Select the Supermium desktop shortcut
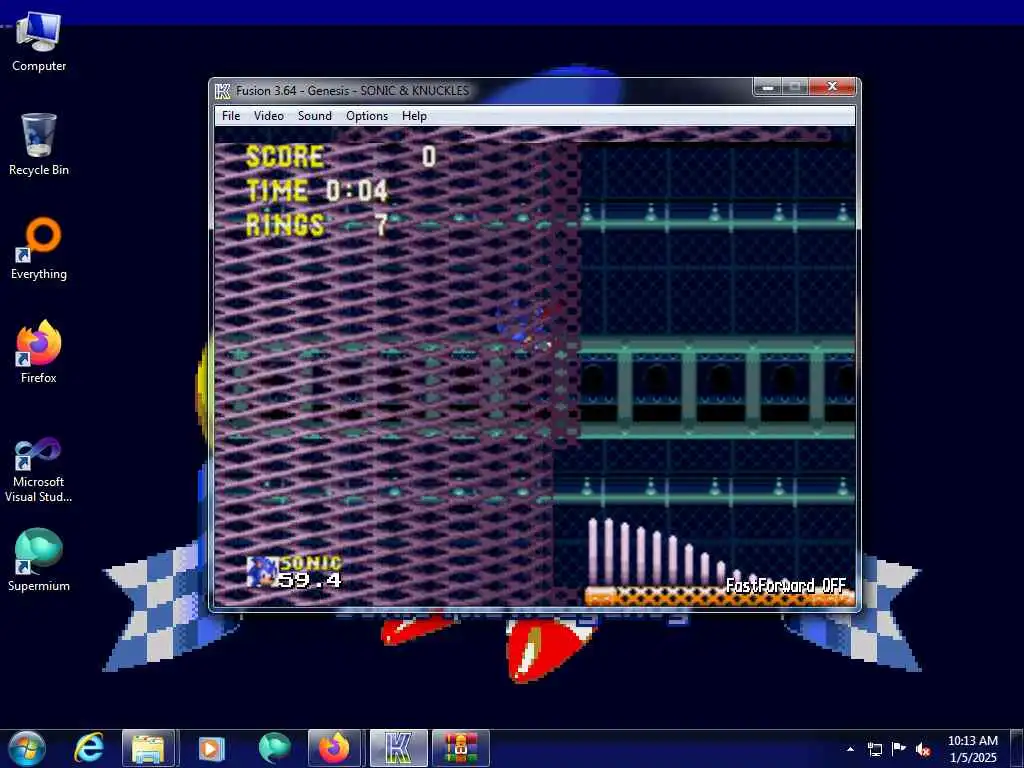This screenshot has width=1024, height=768. [x=39, y=560]
